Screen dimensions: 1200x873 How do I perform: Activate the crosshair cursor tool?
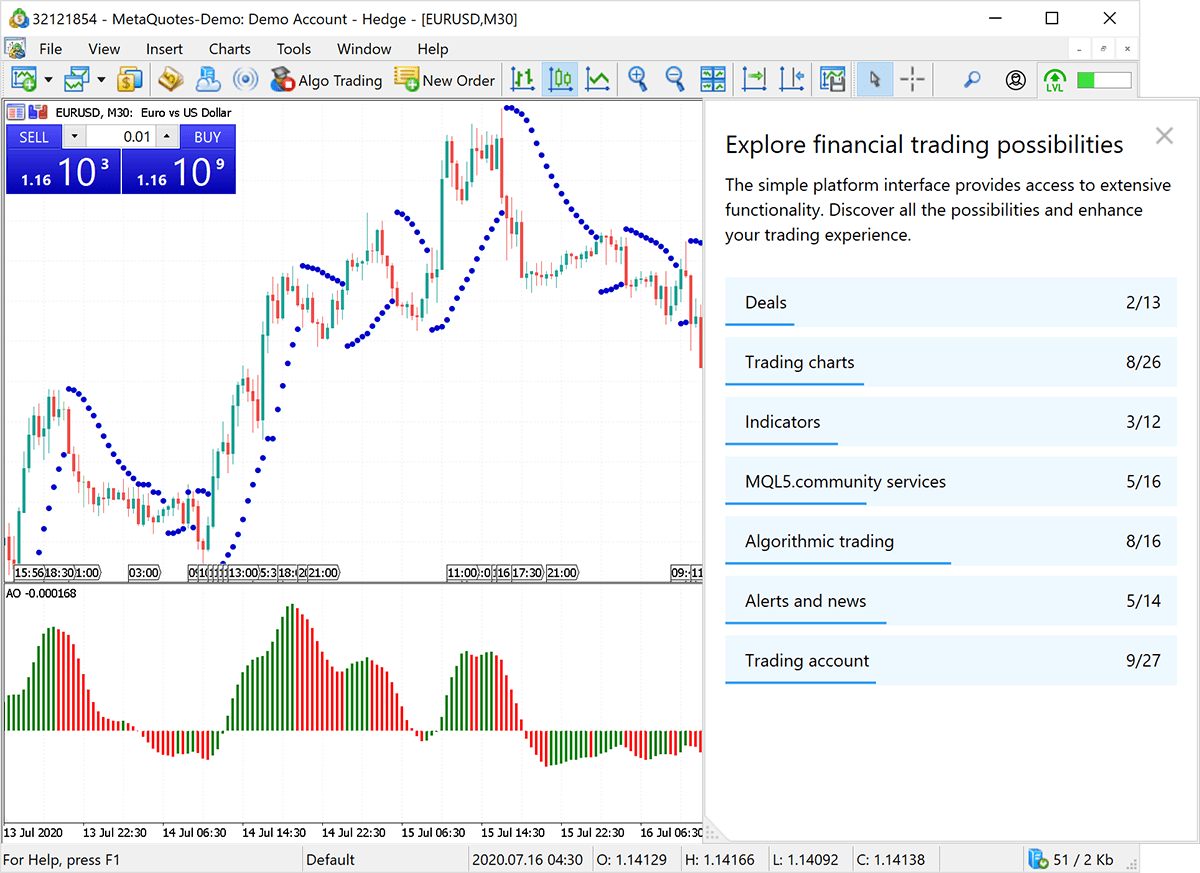pyautogui.click(x=912, y=79)
